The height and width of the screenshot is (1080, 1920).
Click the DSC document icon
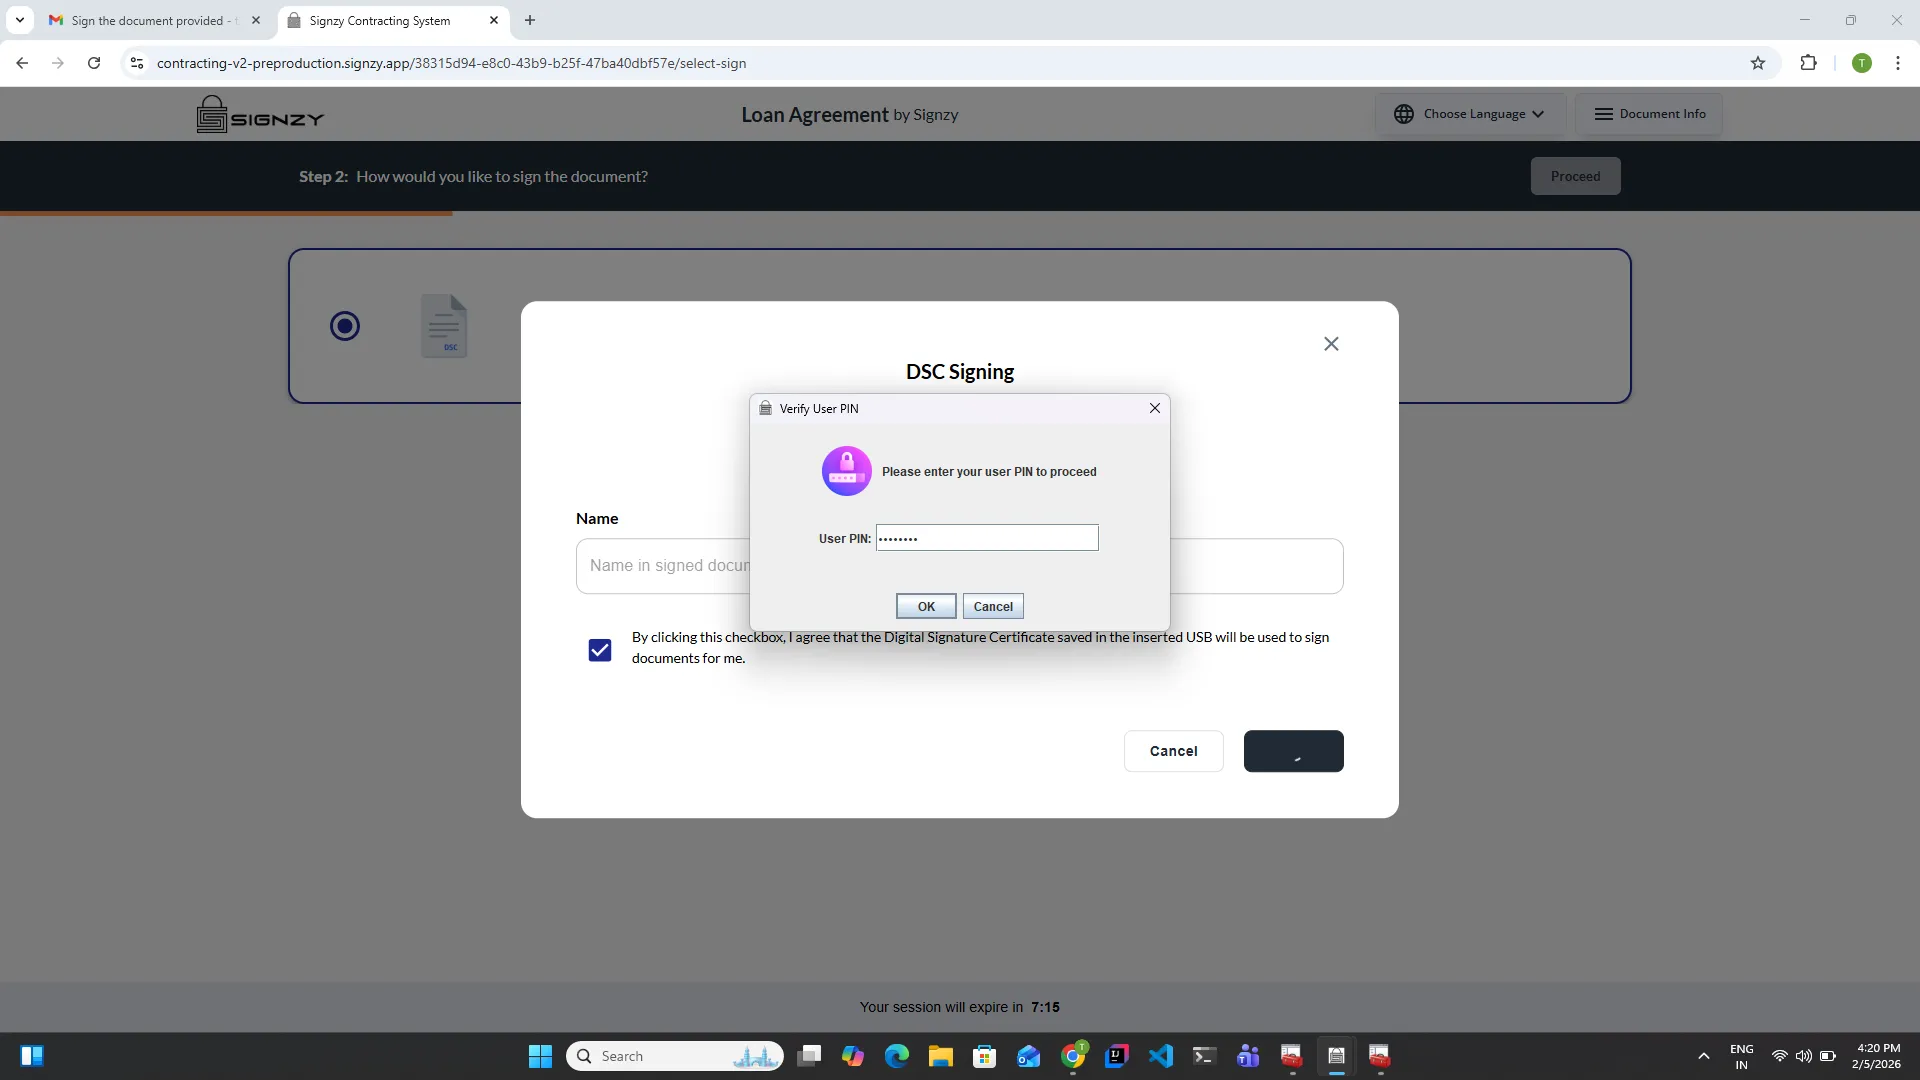coord(444,326)
